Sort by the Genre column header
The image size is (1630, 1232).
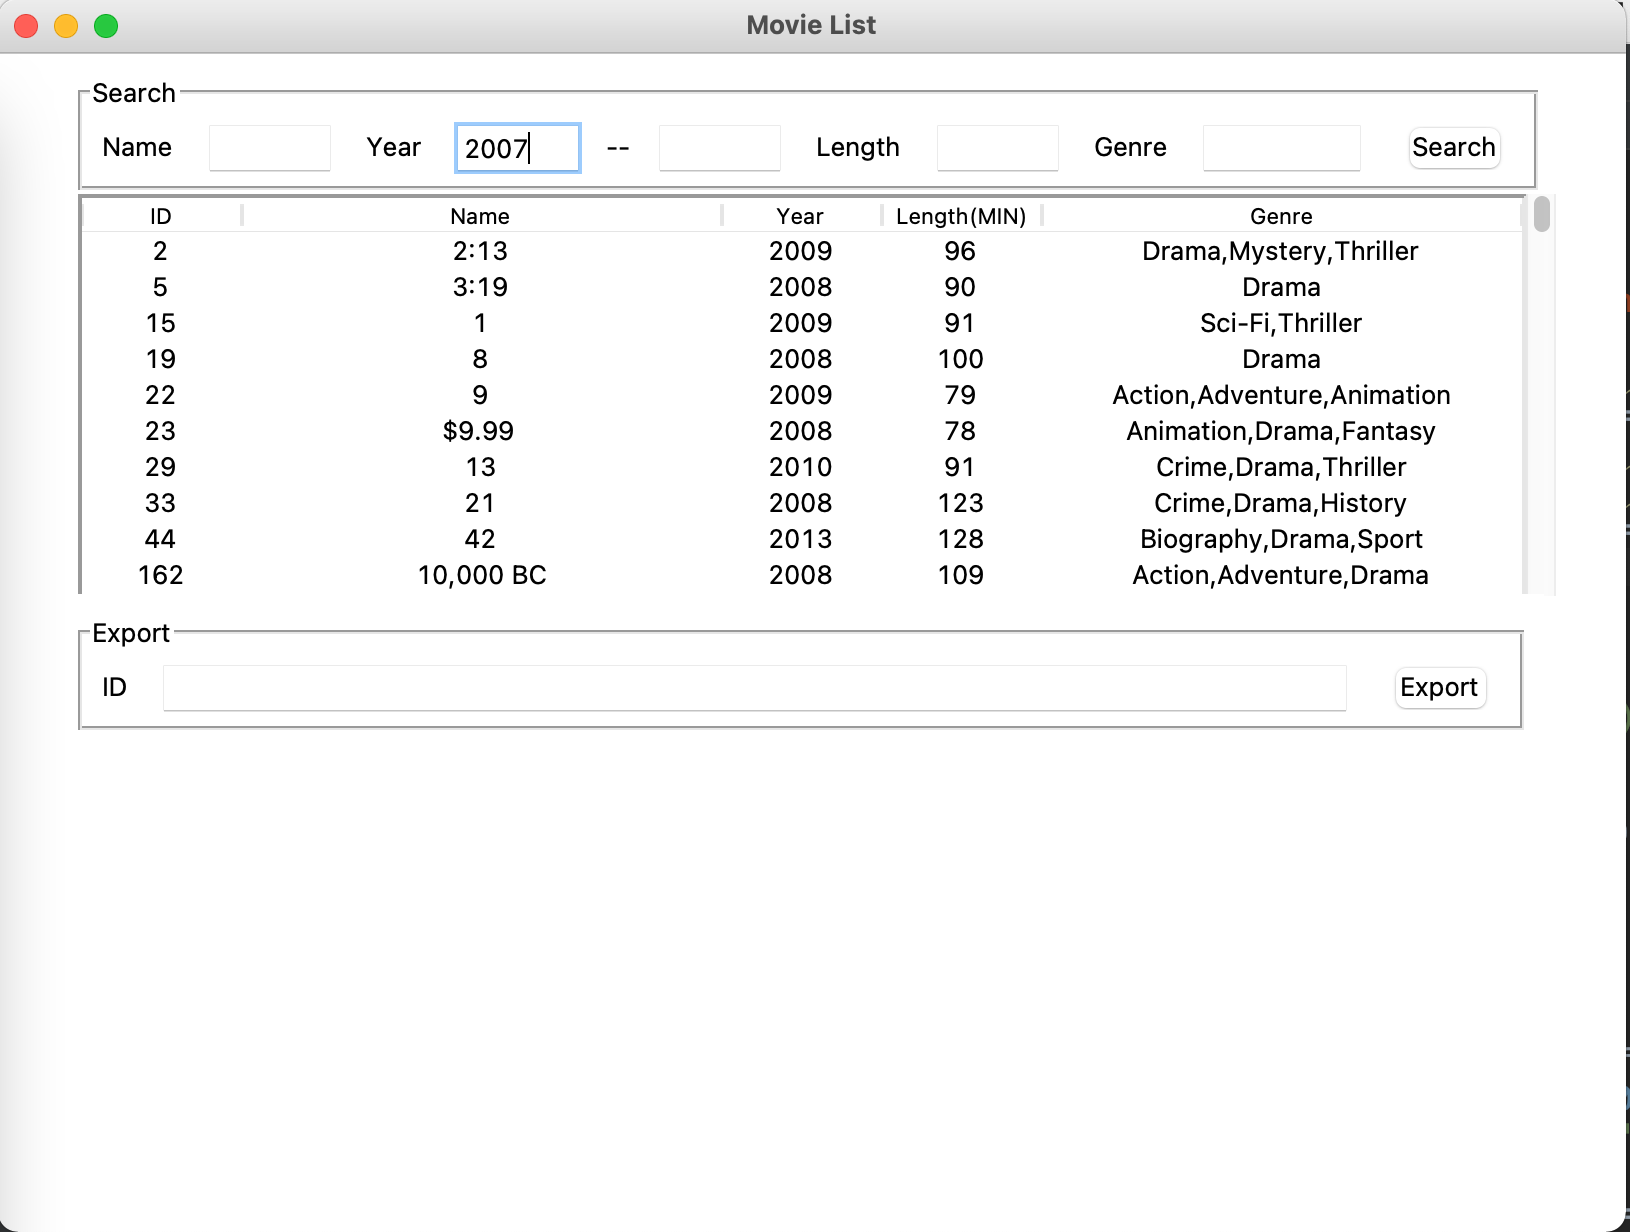click(x=1281, y=216)
